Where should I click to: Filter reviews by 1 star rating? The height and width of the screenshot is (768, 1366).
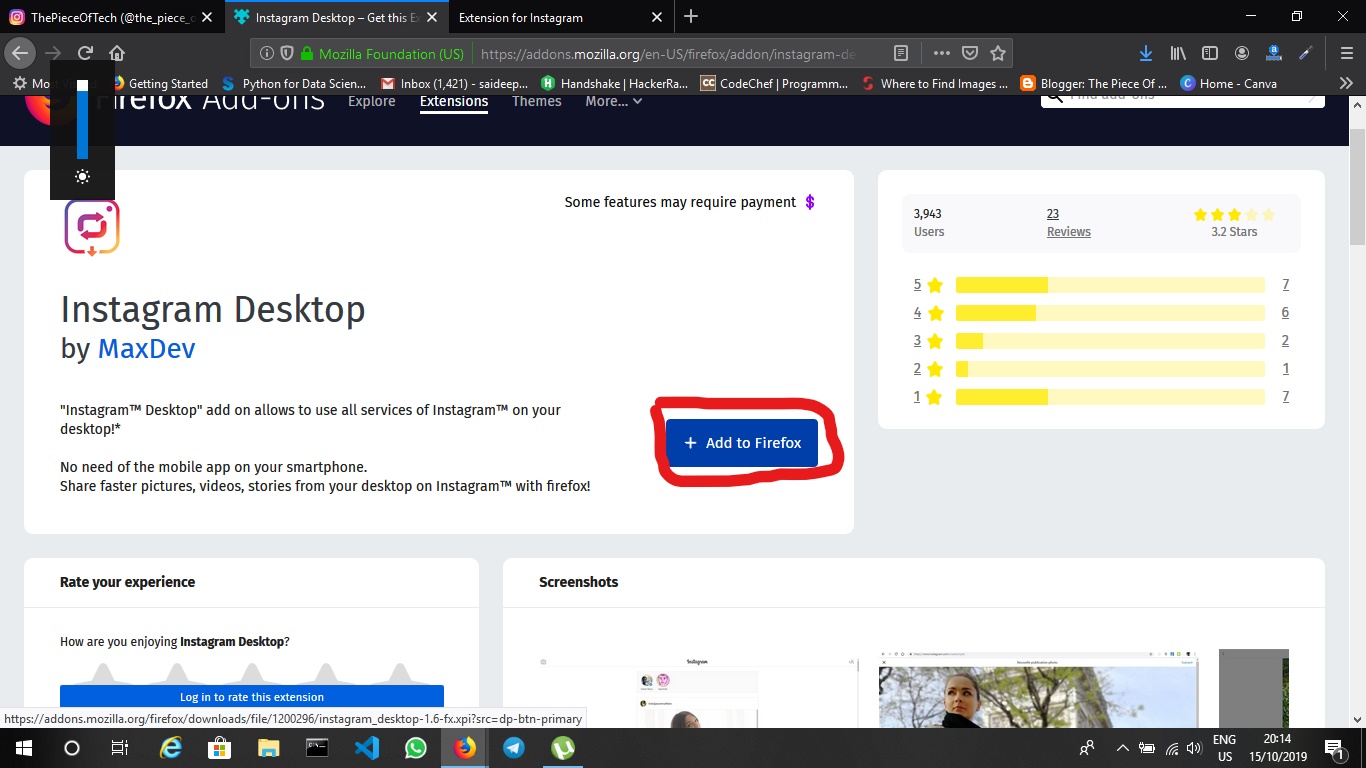tap(928, 397)
